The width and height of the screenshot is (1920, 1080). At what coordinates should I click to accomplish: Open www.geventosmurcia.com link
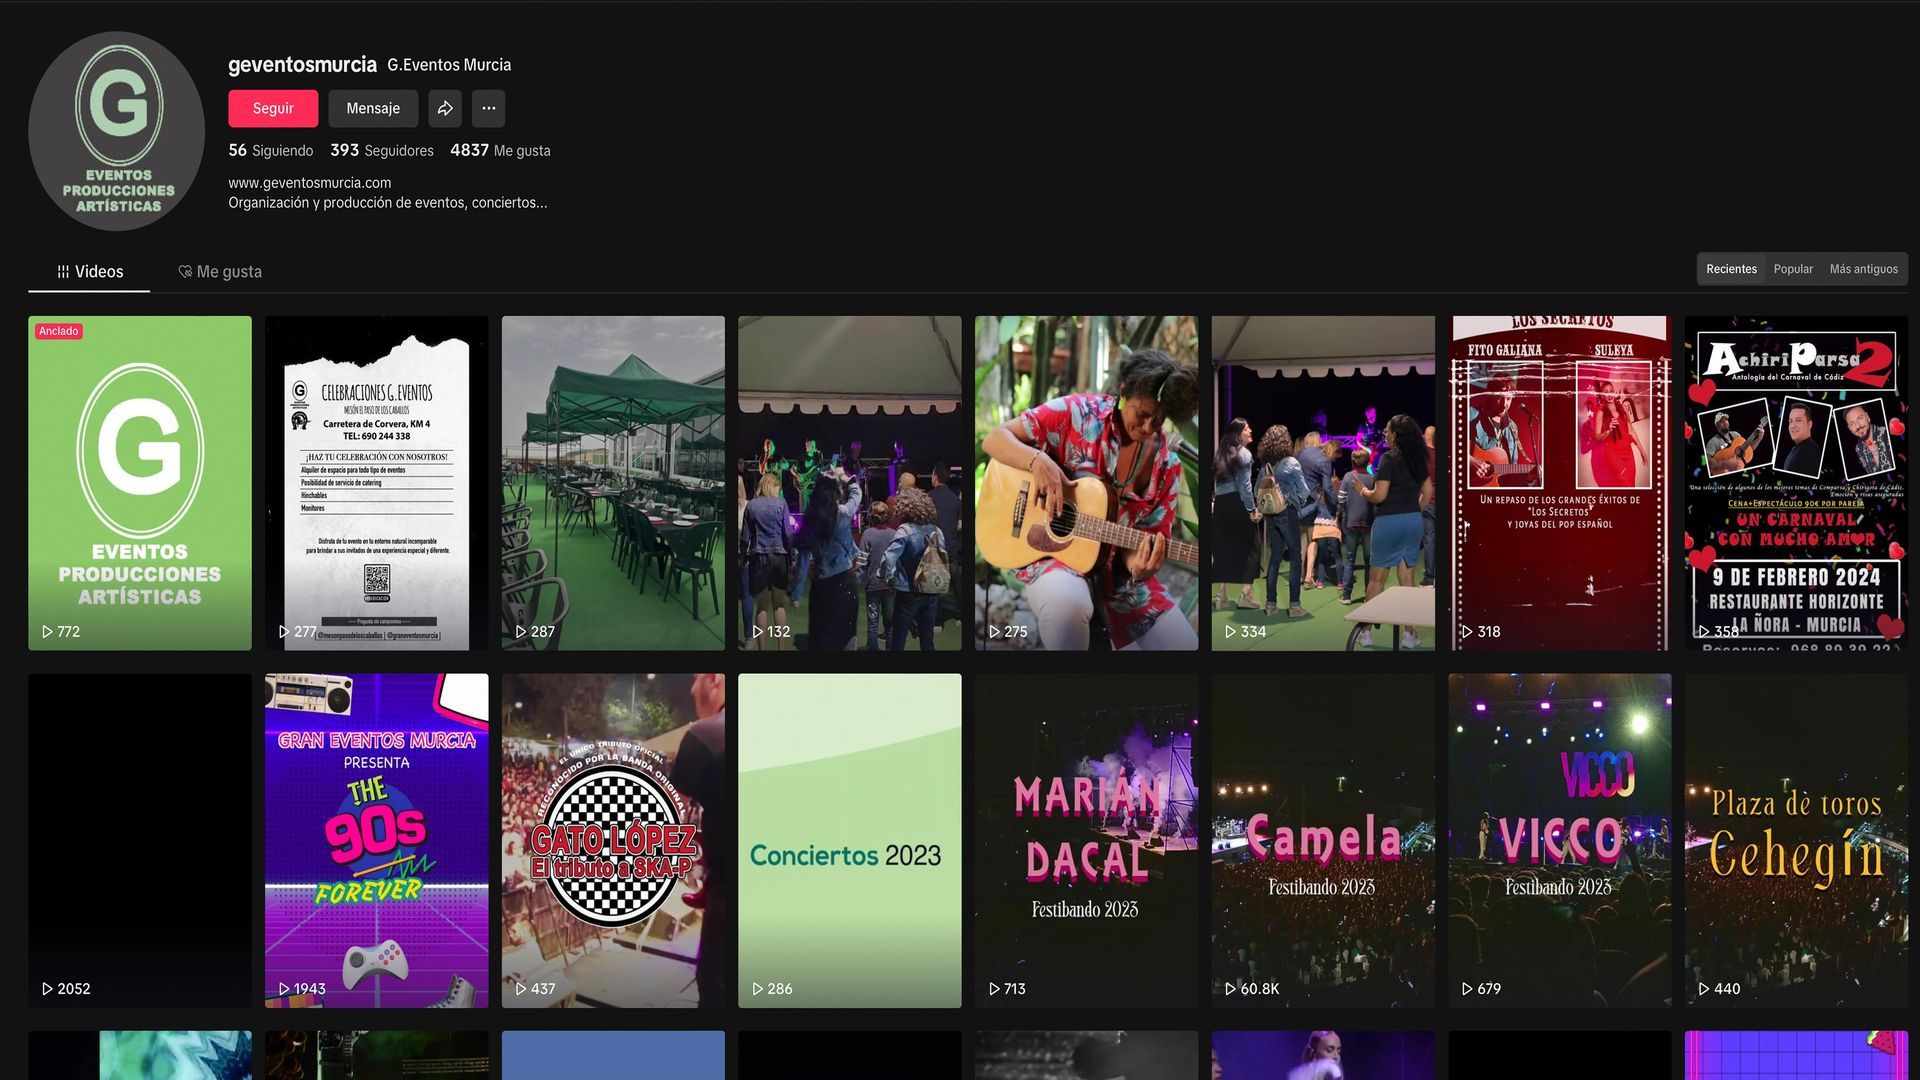(309, 183)
